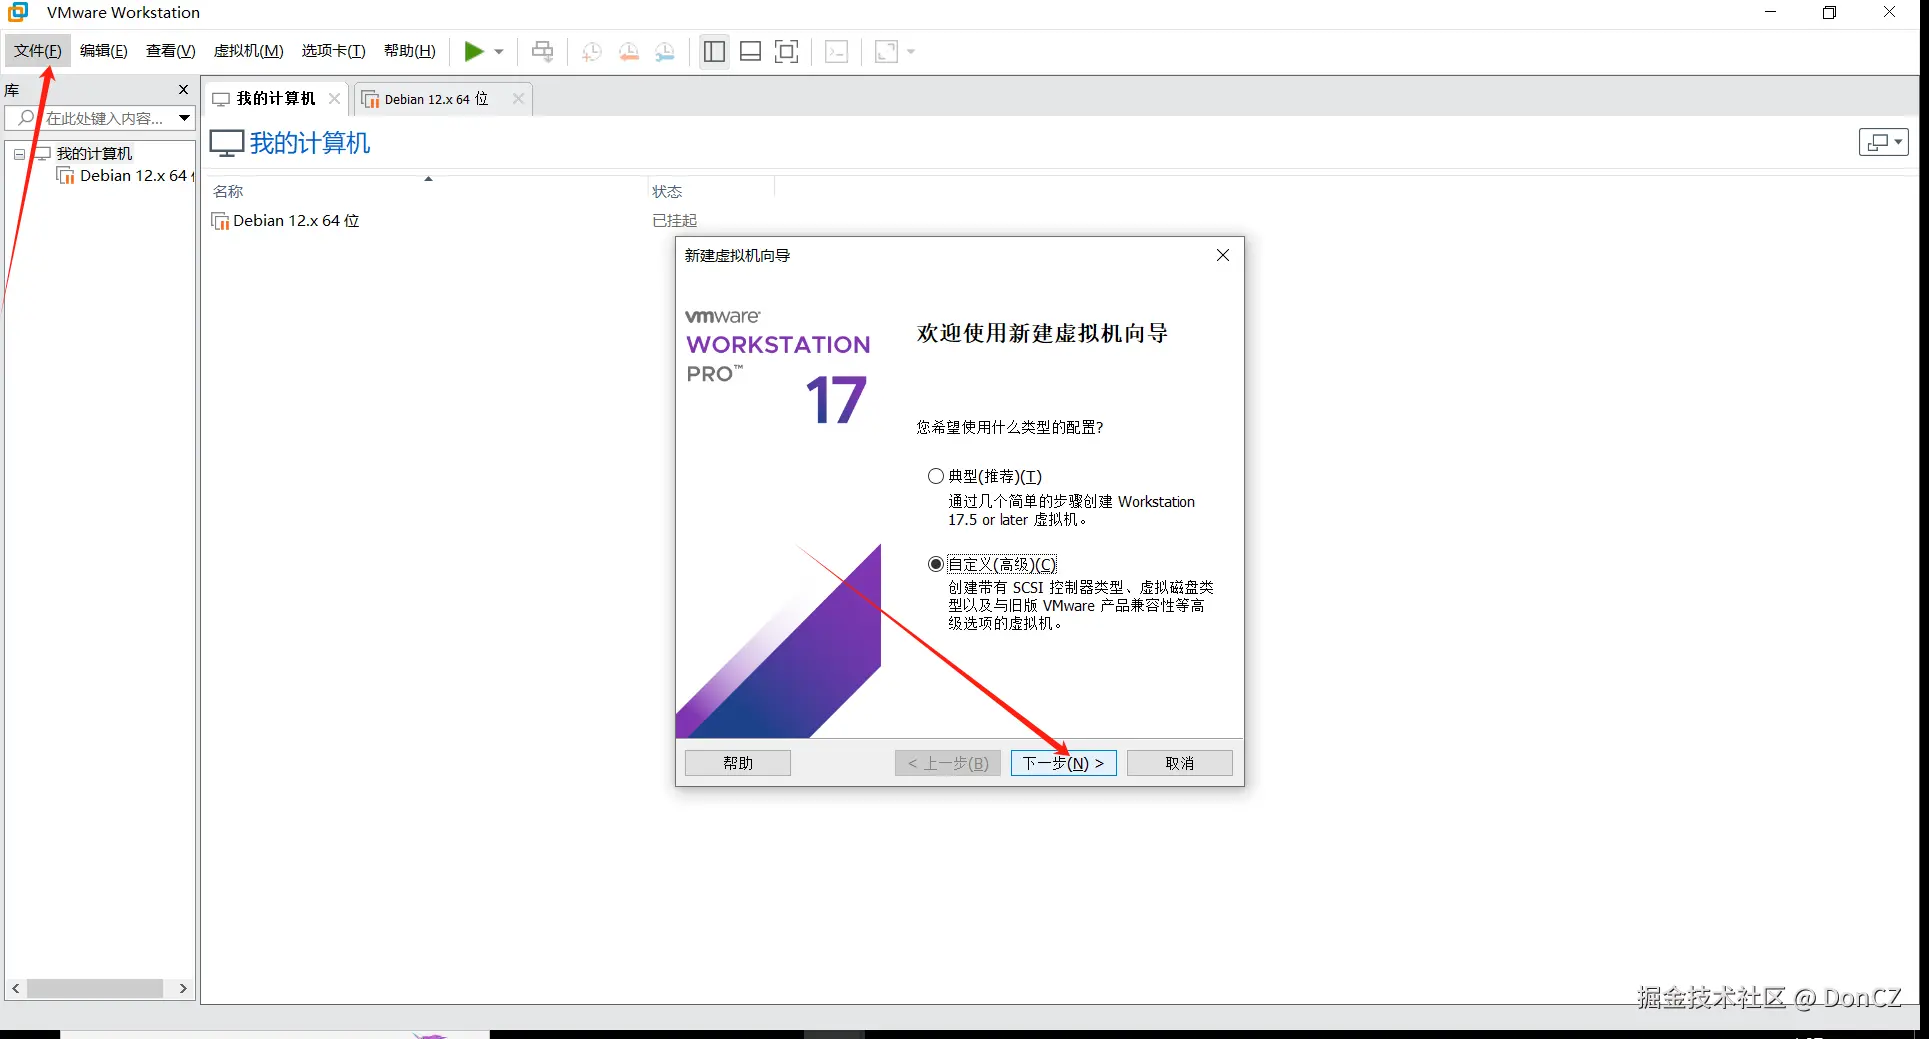The height and width of the screenshot is (1039, 1929).
Task: Close the 新建虚拟机向导 dialog
Action: click(x=1222, y=255)
